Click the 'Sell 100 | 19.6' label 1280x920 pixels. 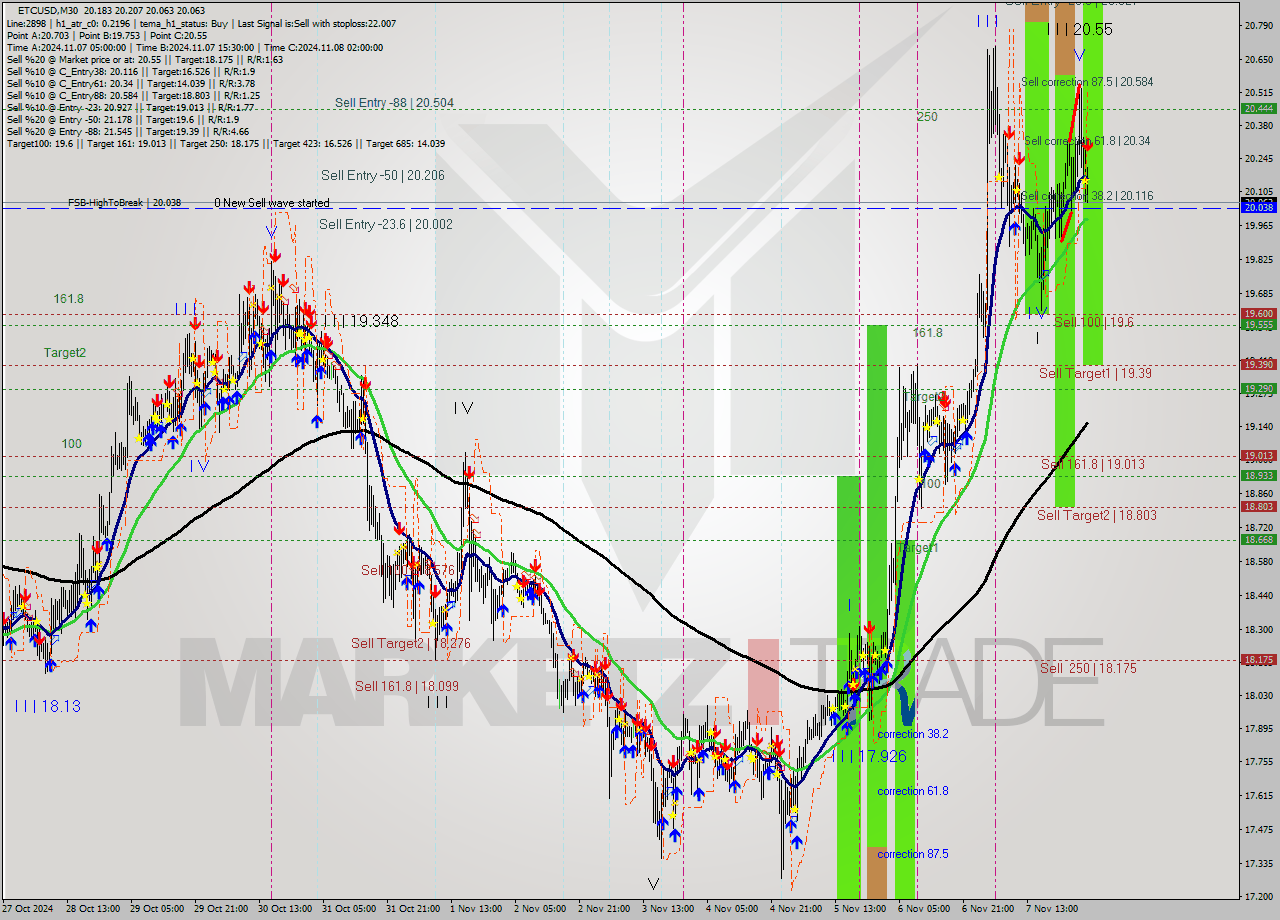point(1094,322)
